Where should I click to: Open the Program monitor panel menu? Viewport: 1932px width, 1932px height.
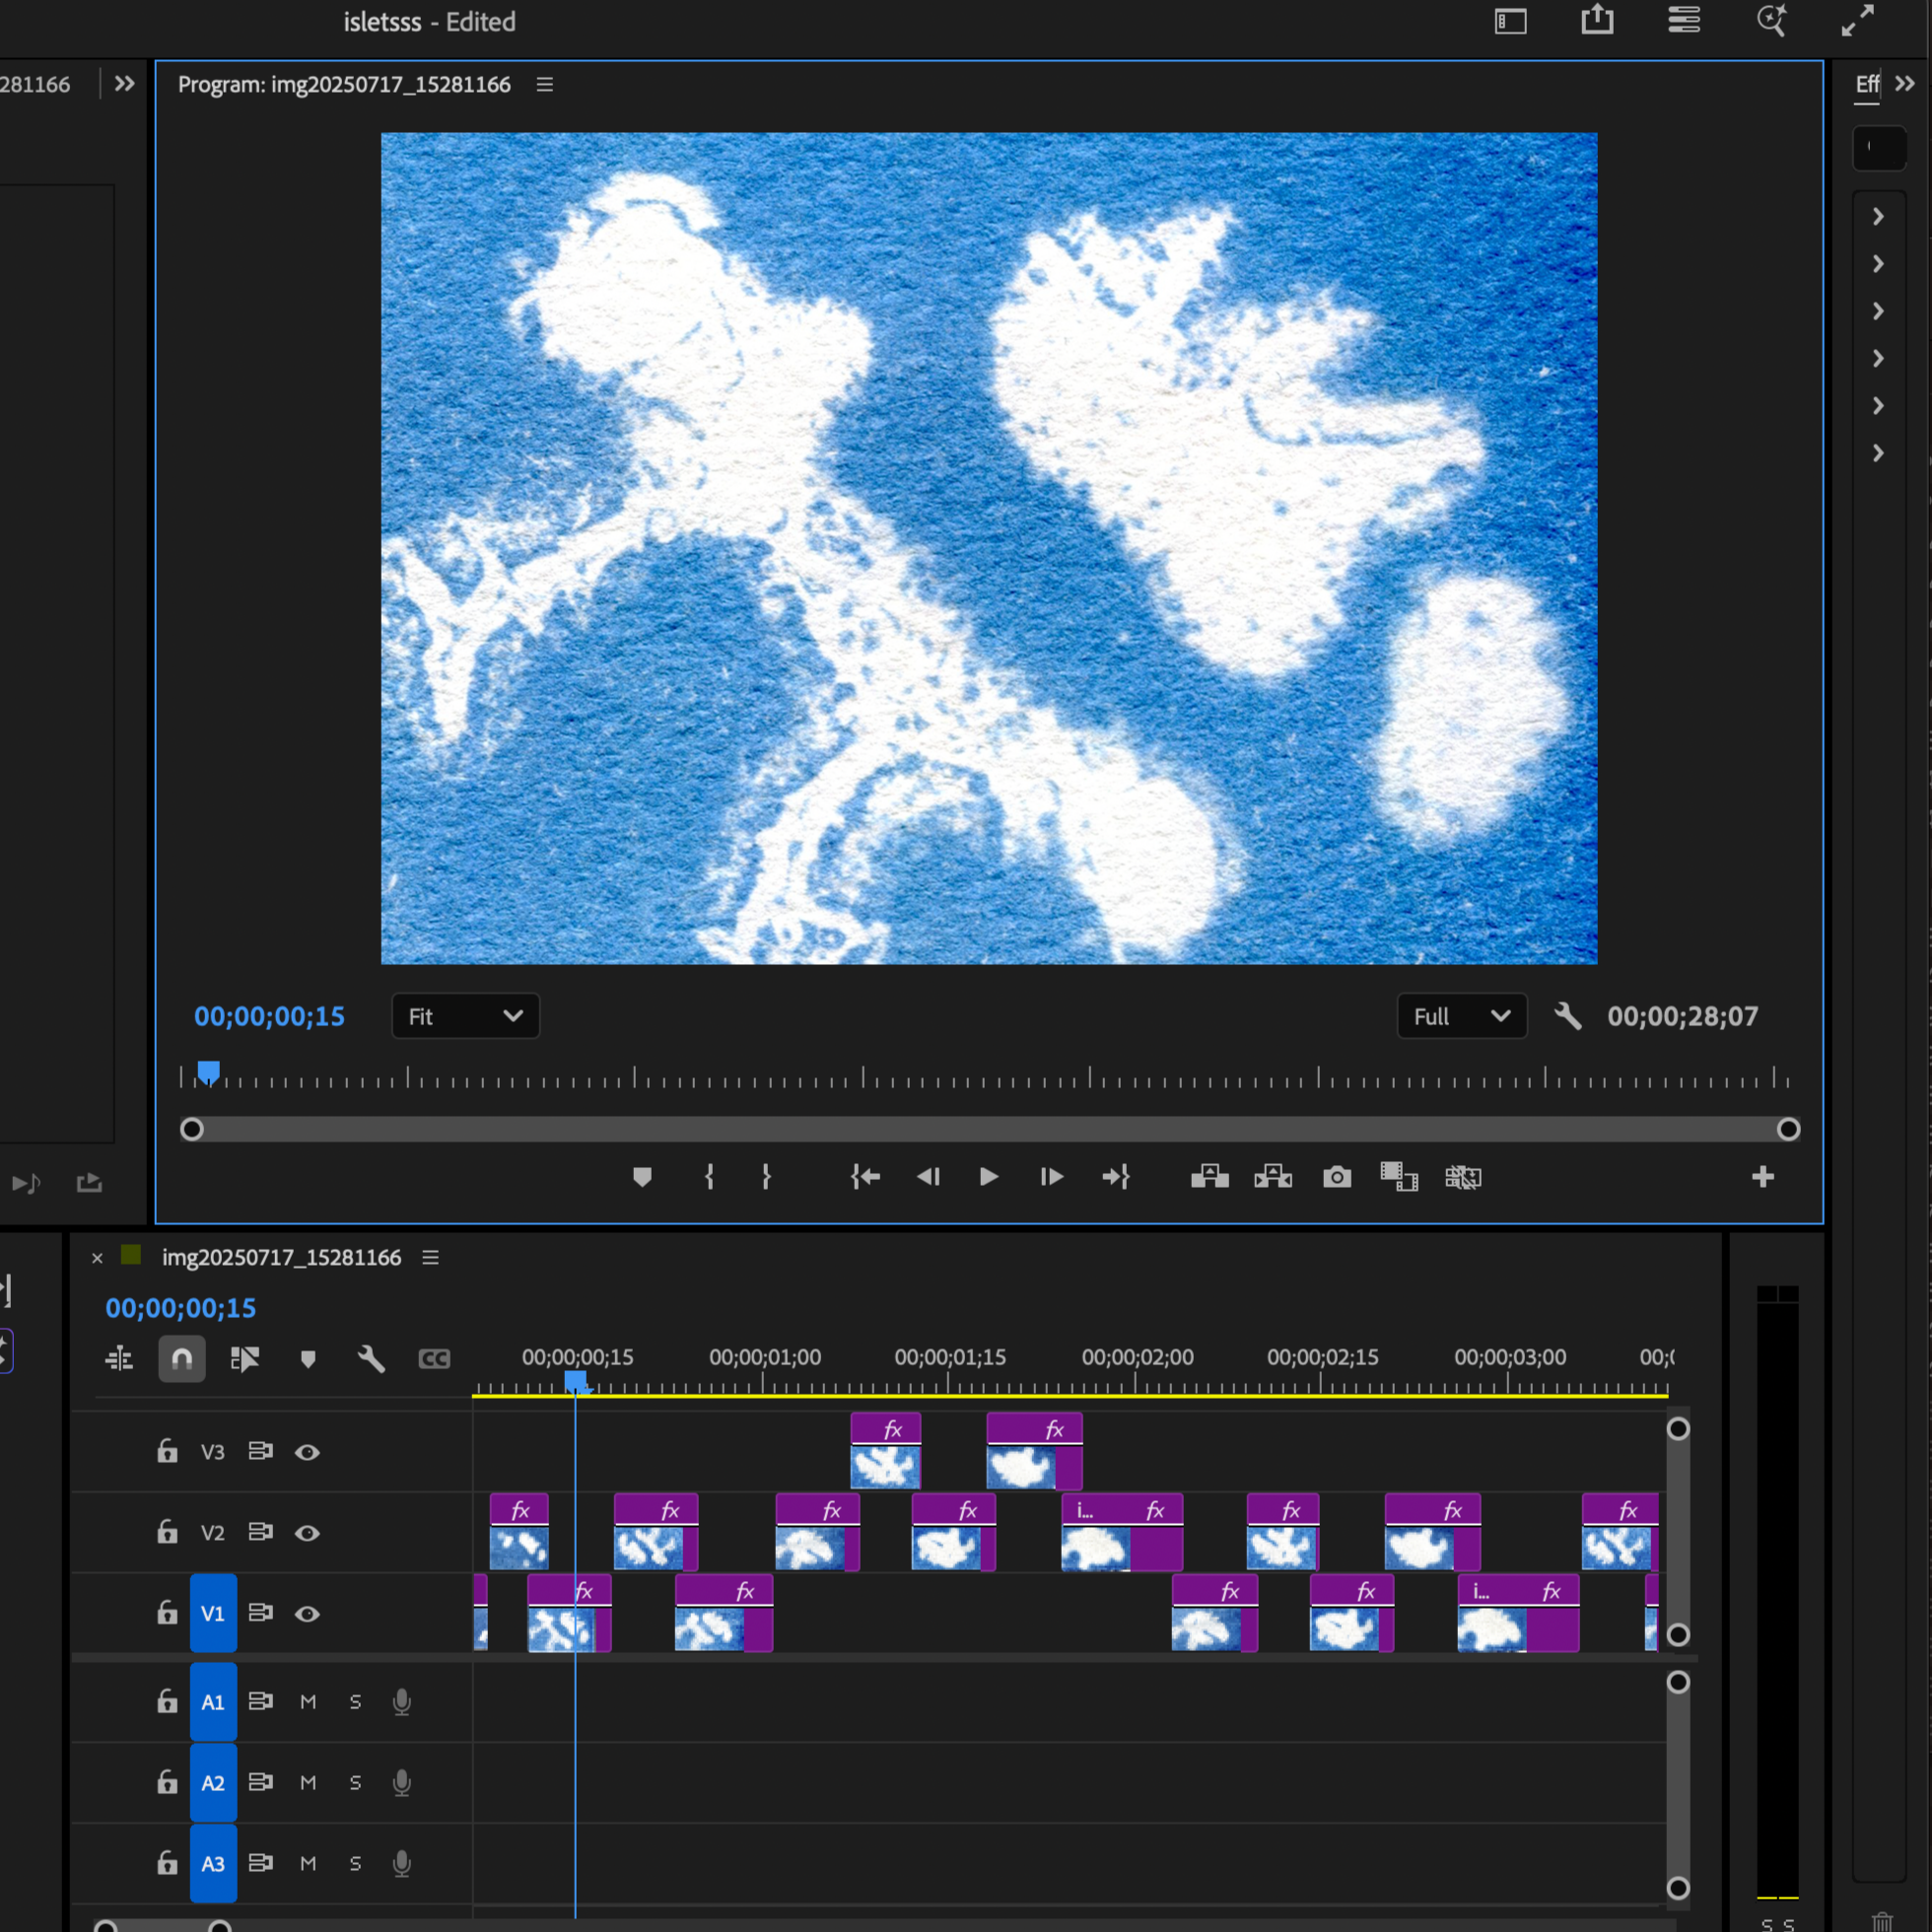pyautogui.click(x=545, y=85)
